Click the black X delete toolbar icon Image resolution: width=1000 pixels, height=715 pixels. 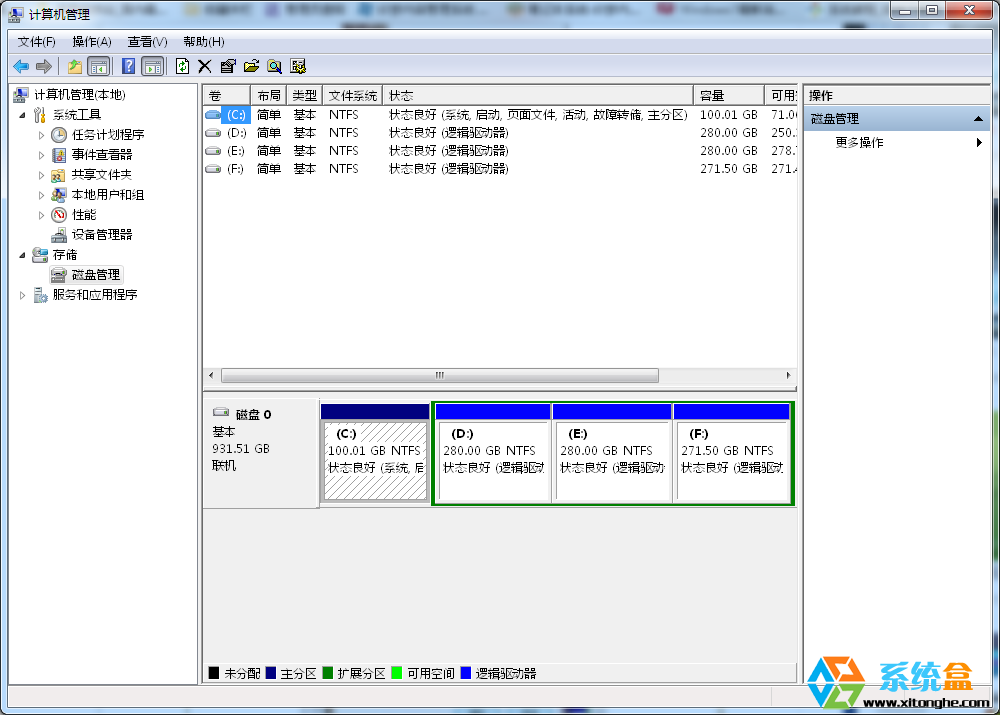pyautogui.click(x=205, y=66)
